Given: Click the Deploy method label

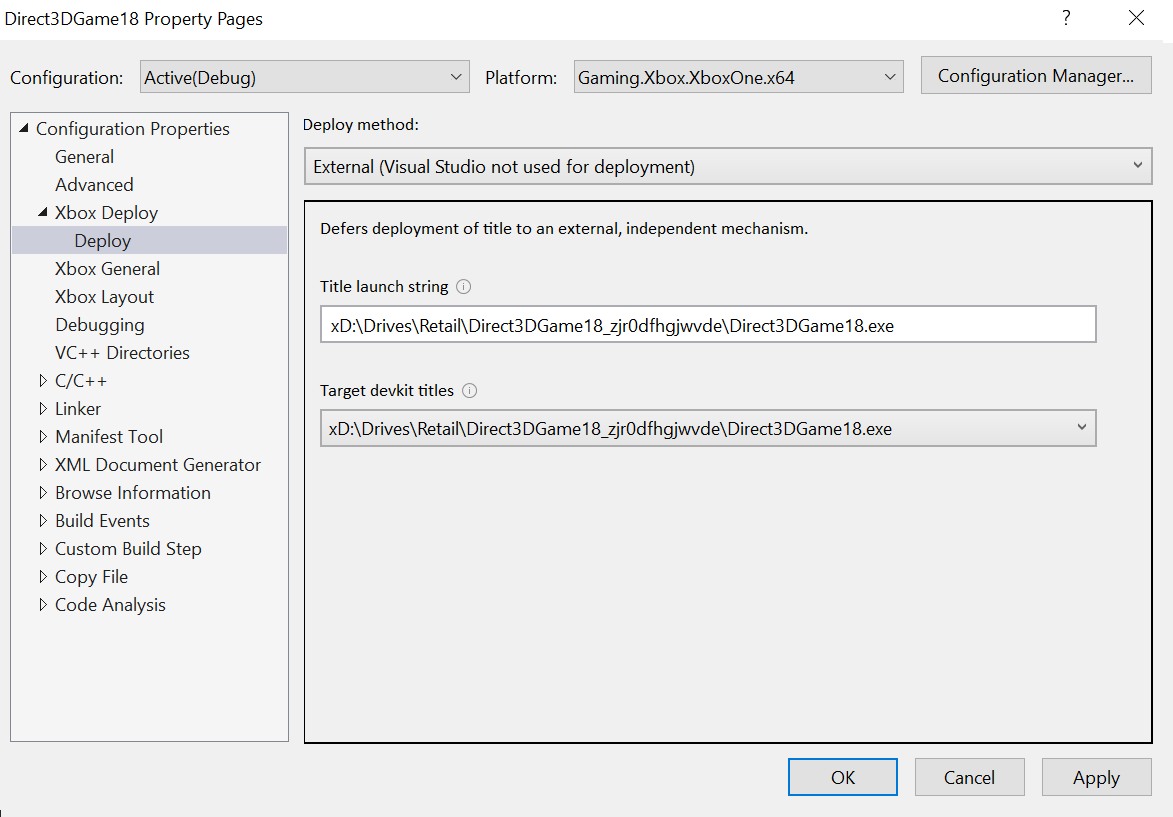Looking at the screenshot, I should [x=361, y=125].
